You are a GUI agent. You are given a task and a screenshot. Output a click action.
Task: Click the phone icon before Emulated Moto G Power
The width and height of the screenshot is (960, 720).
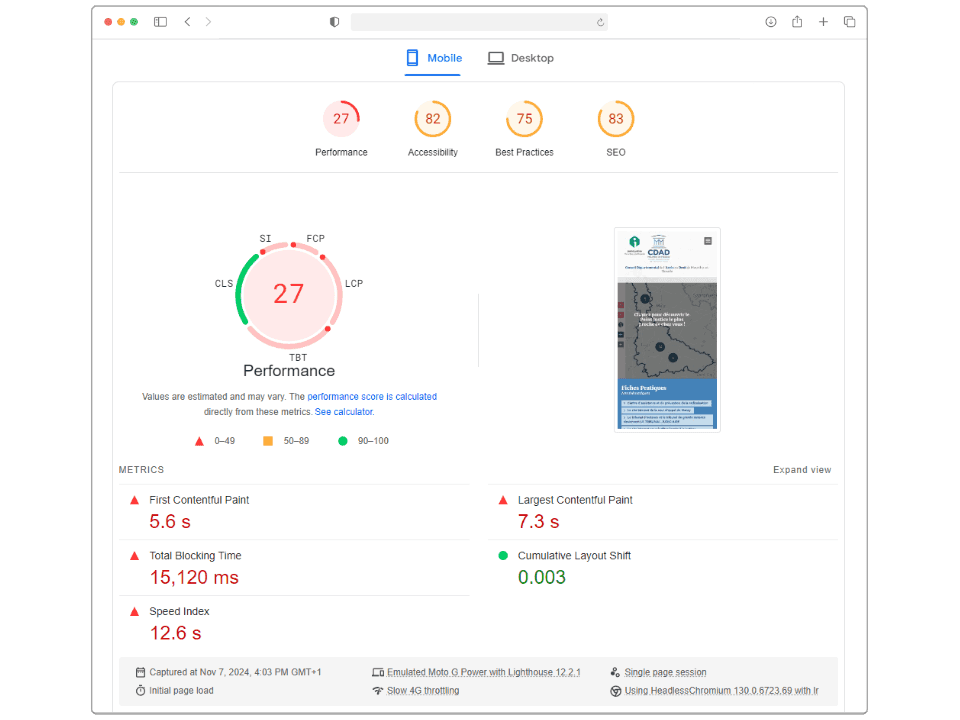379,671
